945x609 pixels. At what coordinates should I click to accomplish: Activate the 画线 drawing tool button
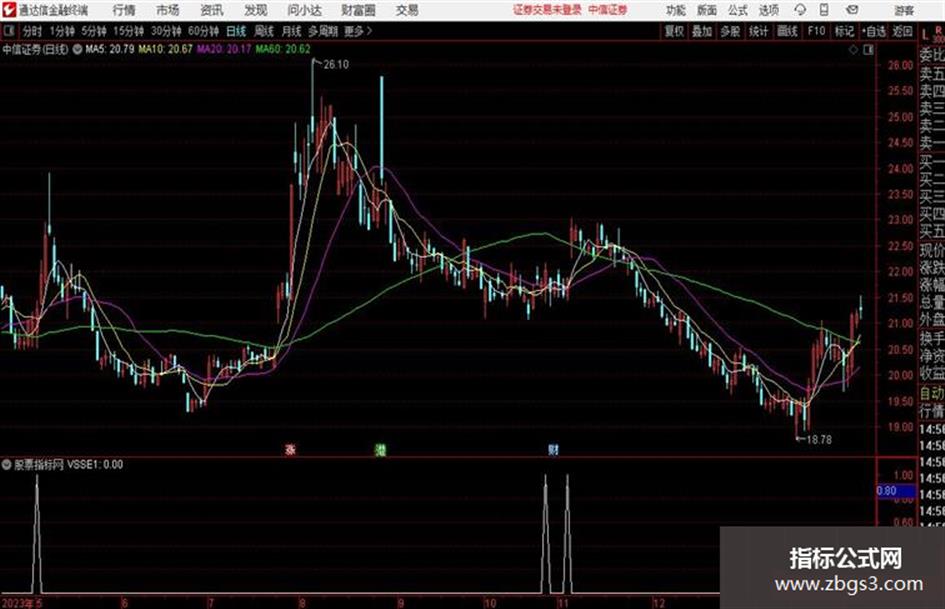click(x=787, y=31)
